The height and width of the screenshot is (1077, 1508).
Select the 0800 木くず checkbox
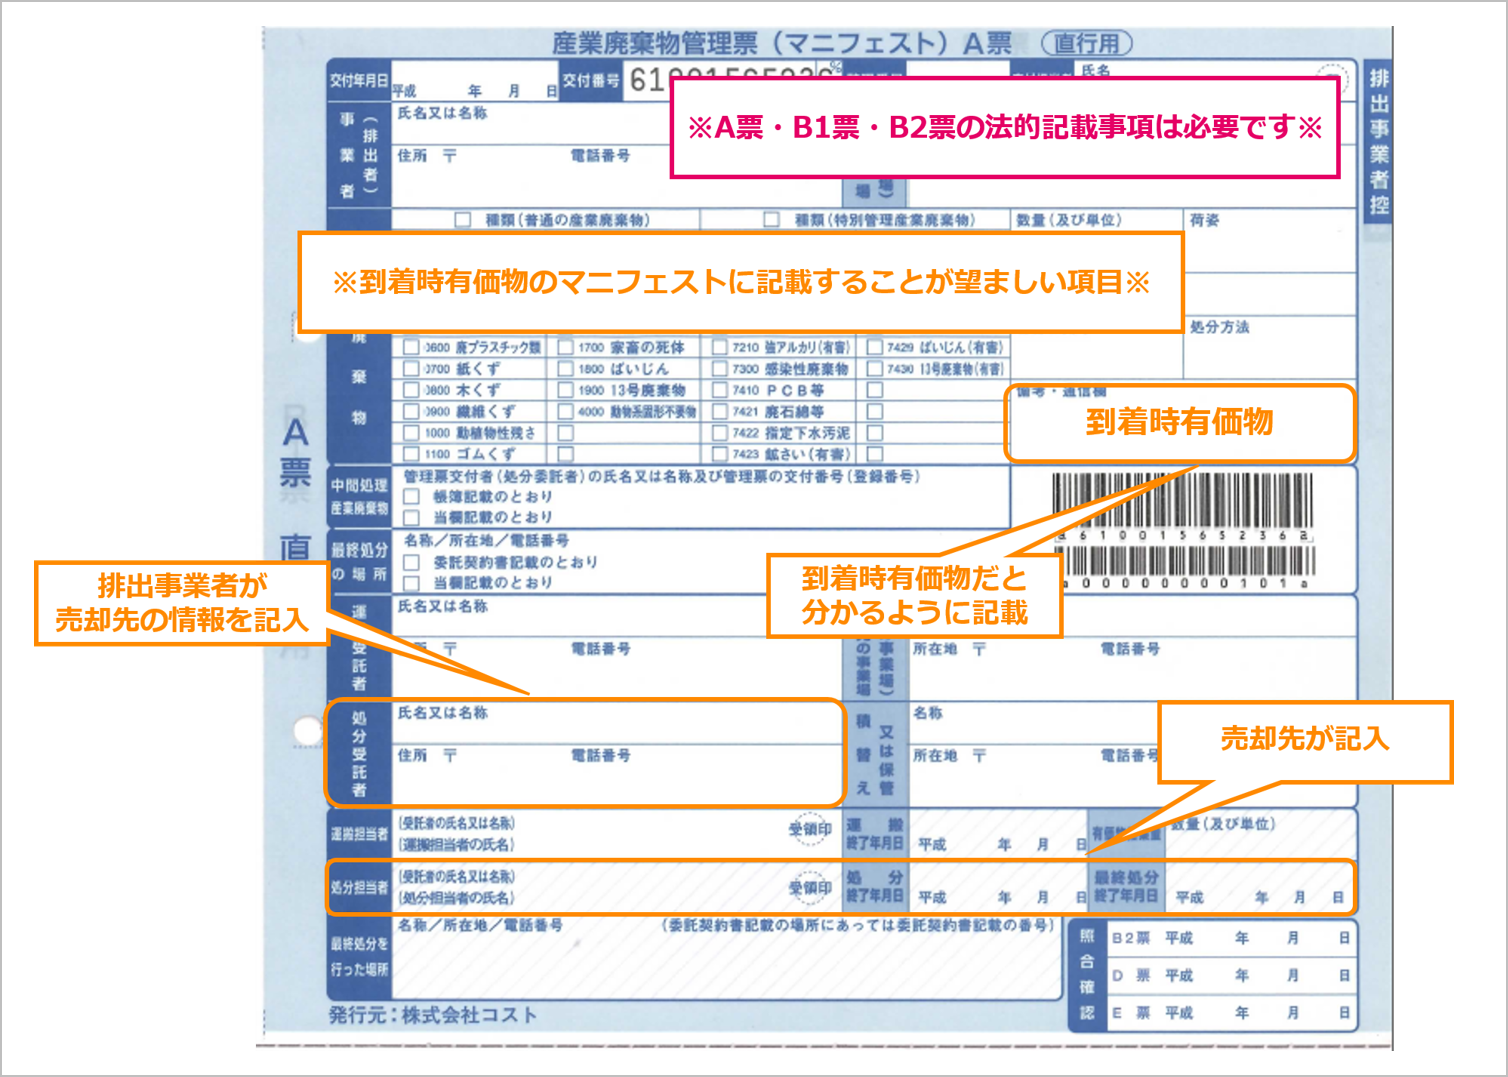click(x=411, y=390)
